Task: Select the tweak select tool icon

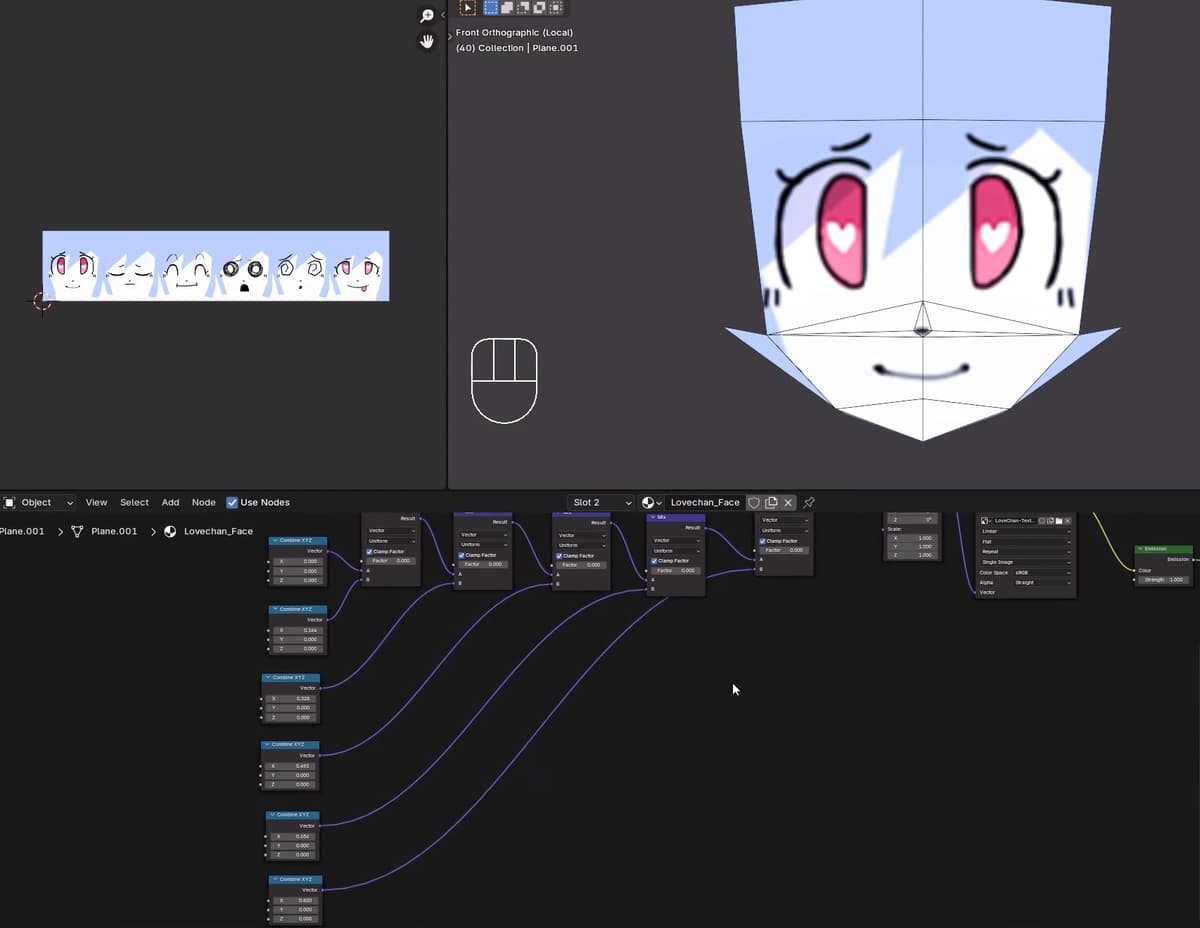Action: 467,8
